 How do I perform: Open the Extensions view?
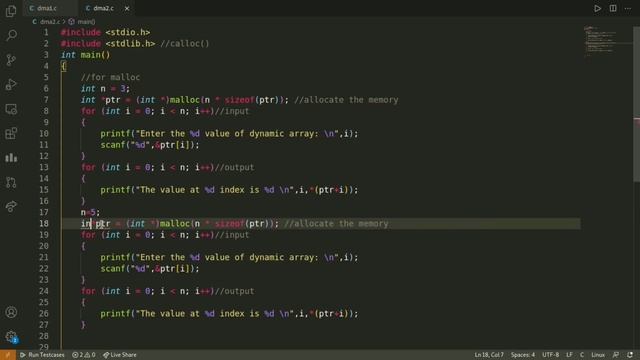pos(11,133)
